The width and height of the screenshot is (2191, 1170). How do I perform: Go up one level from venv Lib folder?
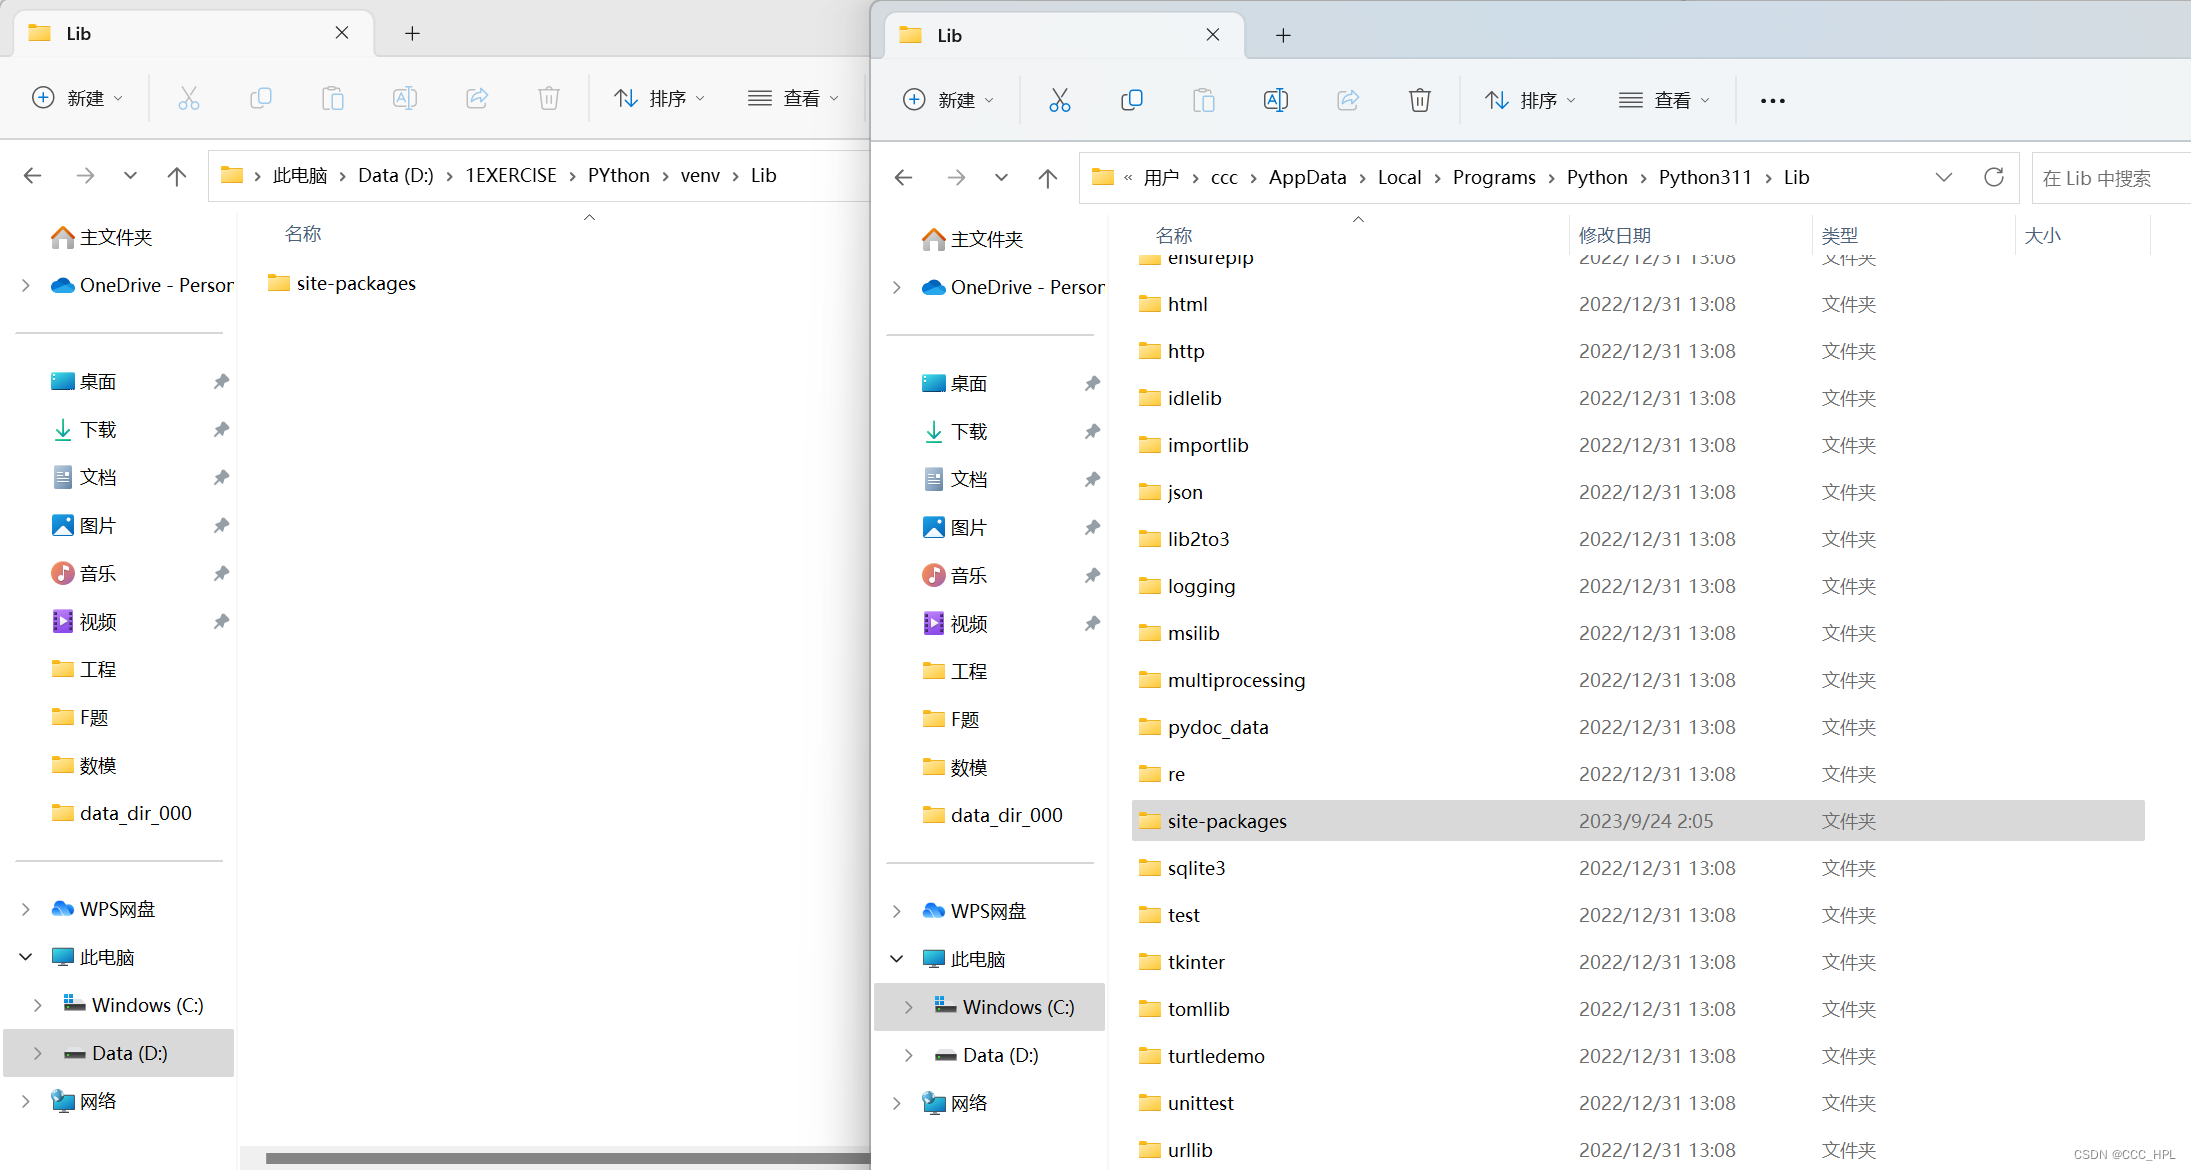pyautogui.click(x=177, y=176)
